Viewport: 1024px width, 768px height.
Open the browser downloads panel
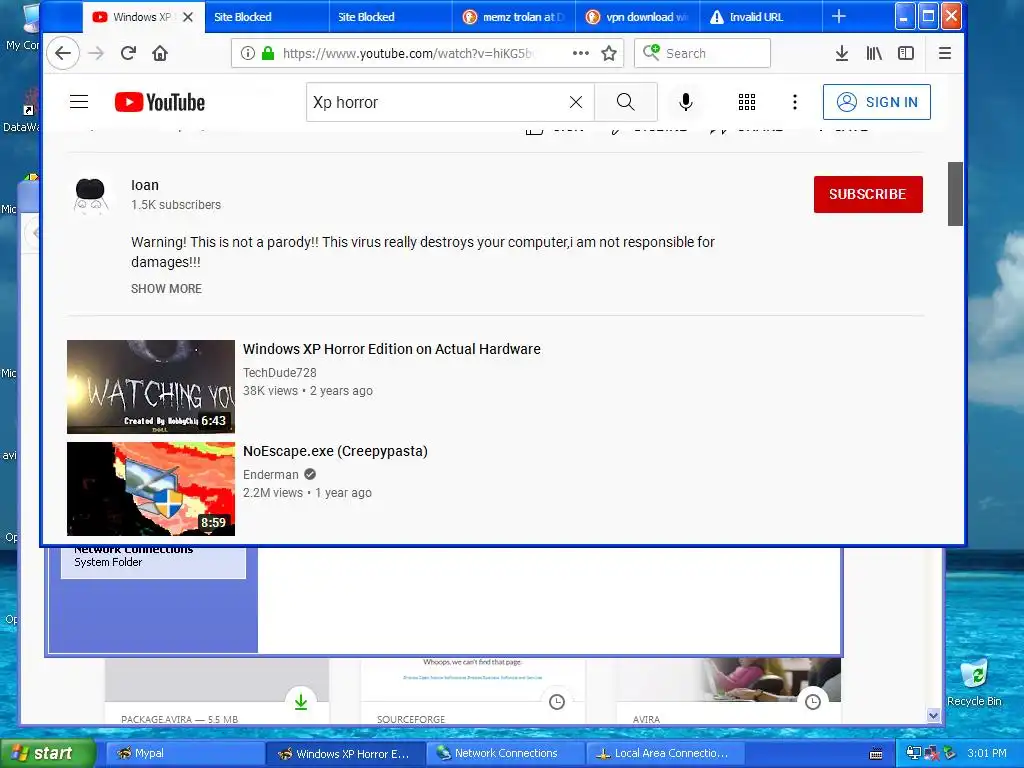tap(842, 53)
